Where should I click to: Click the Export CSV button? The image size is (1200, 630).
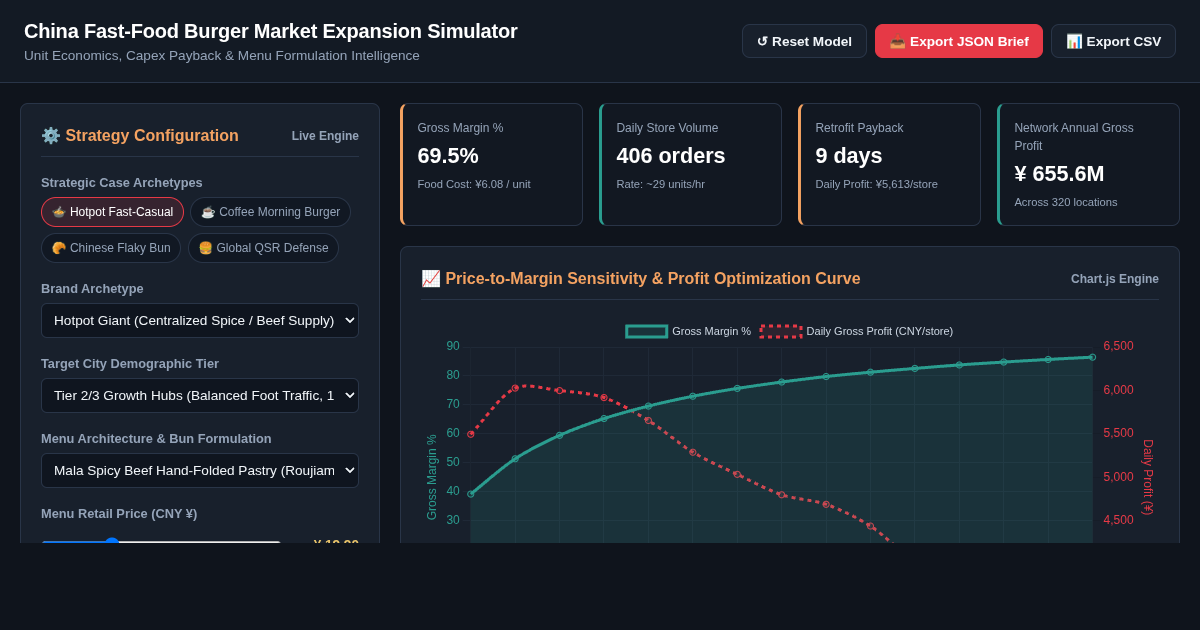(x=1113, y=41)
